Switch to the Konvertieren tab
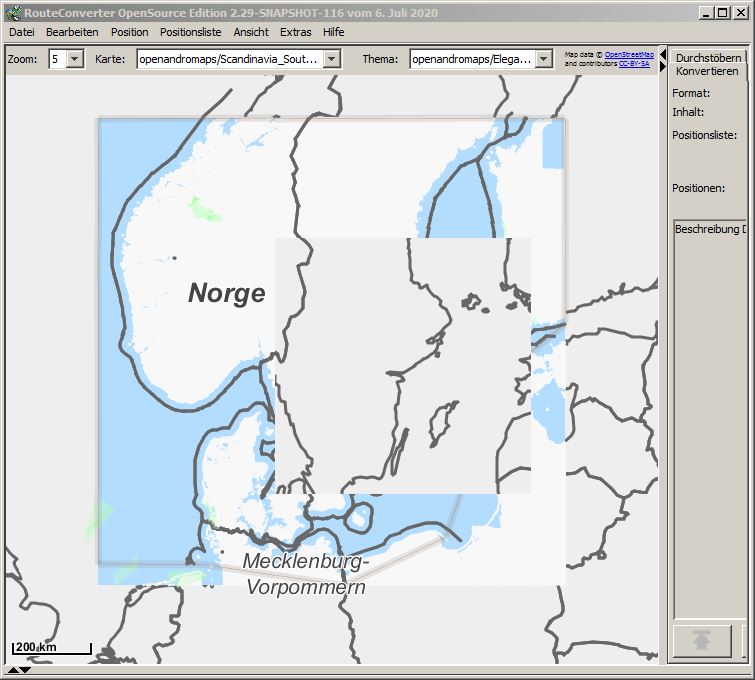Image resolution: width=755 pixels, height=680 pixels. [x=707, y=71]
